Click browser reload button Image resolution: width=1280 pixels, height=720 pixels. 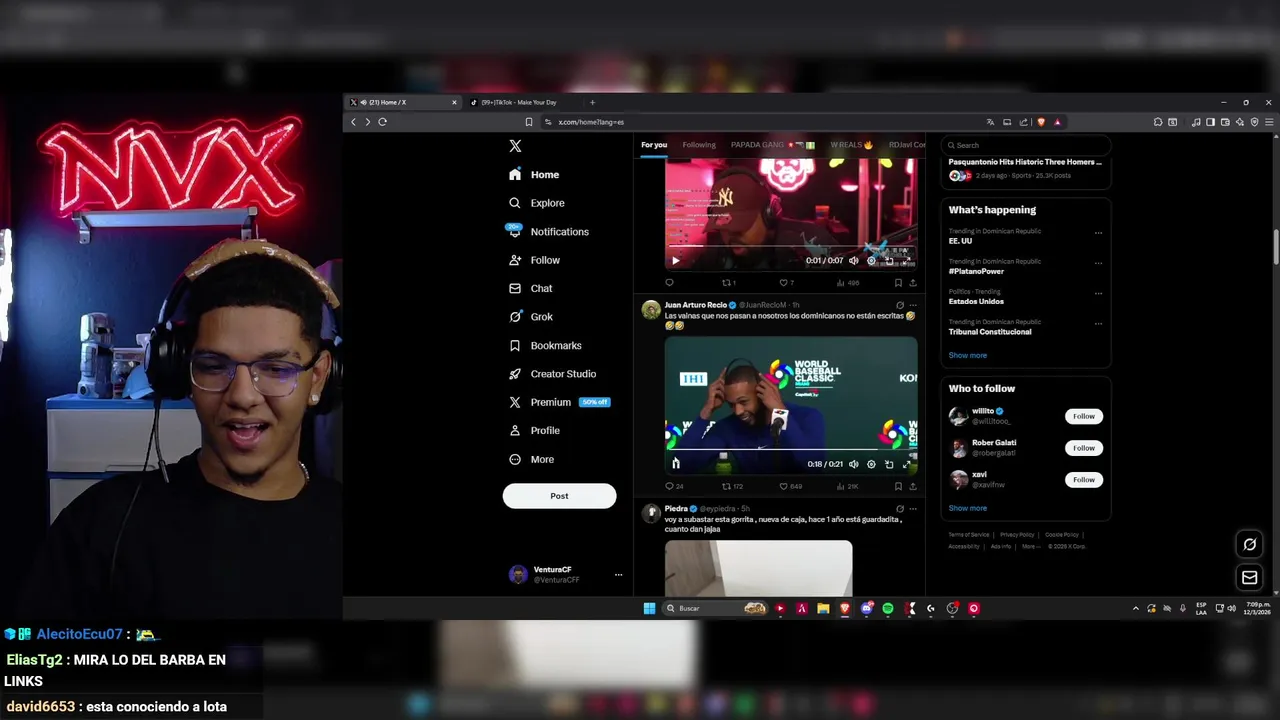[382, 122]
